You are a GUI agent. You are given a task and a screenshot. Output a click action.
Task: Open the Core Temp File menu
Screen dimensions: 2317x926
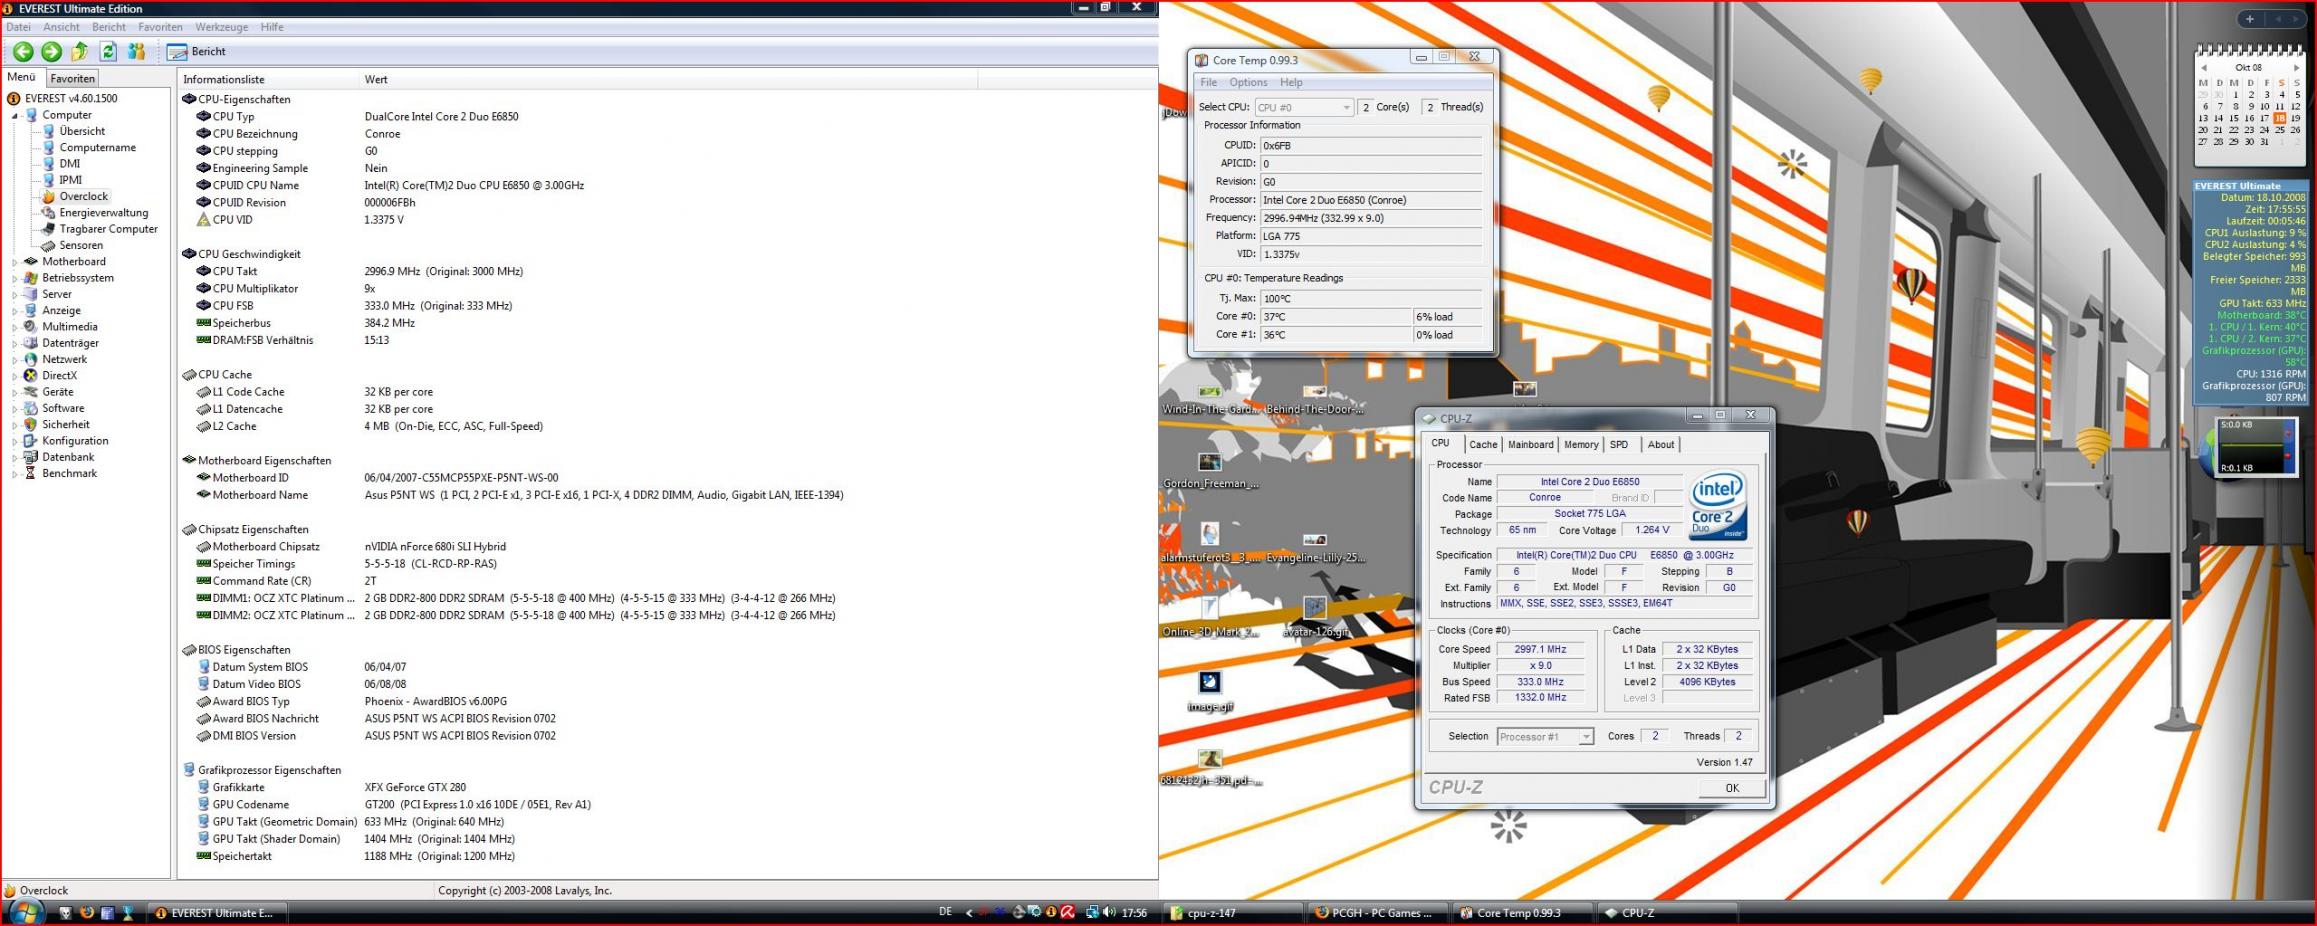pyautogui.click(x=1209, y=83)
